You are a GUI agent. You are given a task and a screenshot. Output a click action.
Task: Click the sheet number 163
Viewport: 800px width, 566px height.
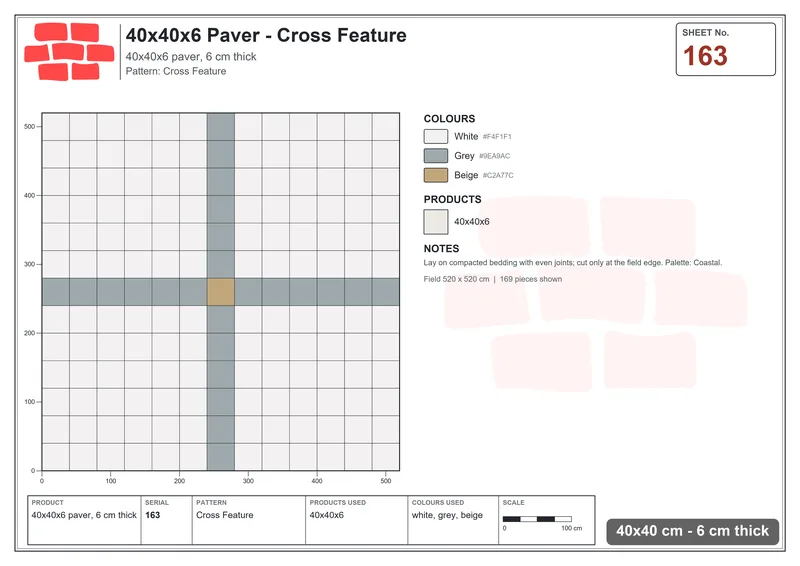click(705, 56)
